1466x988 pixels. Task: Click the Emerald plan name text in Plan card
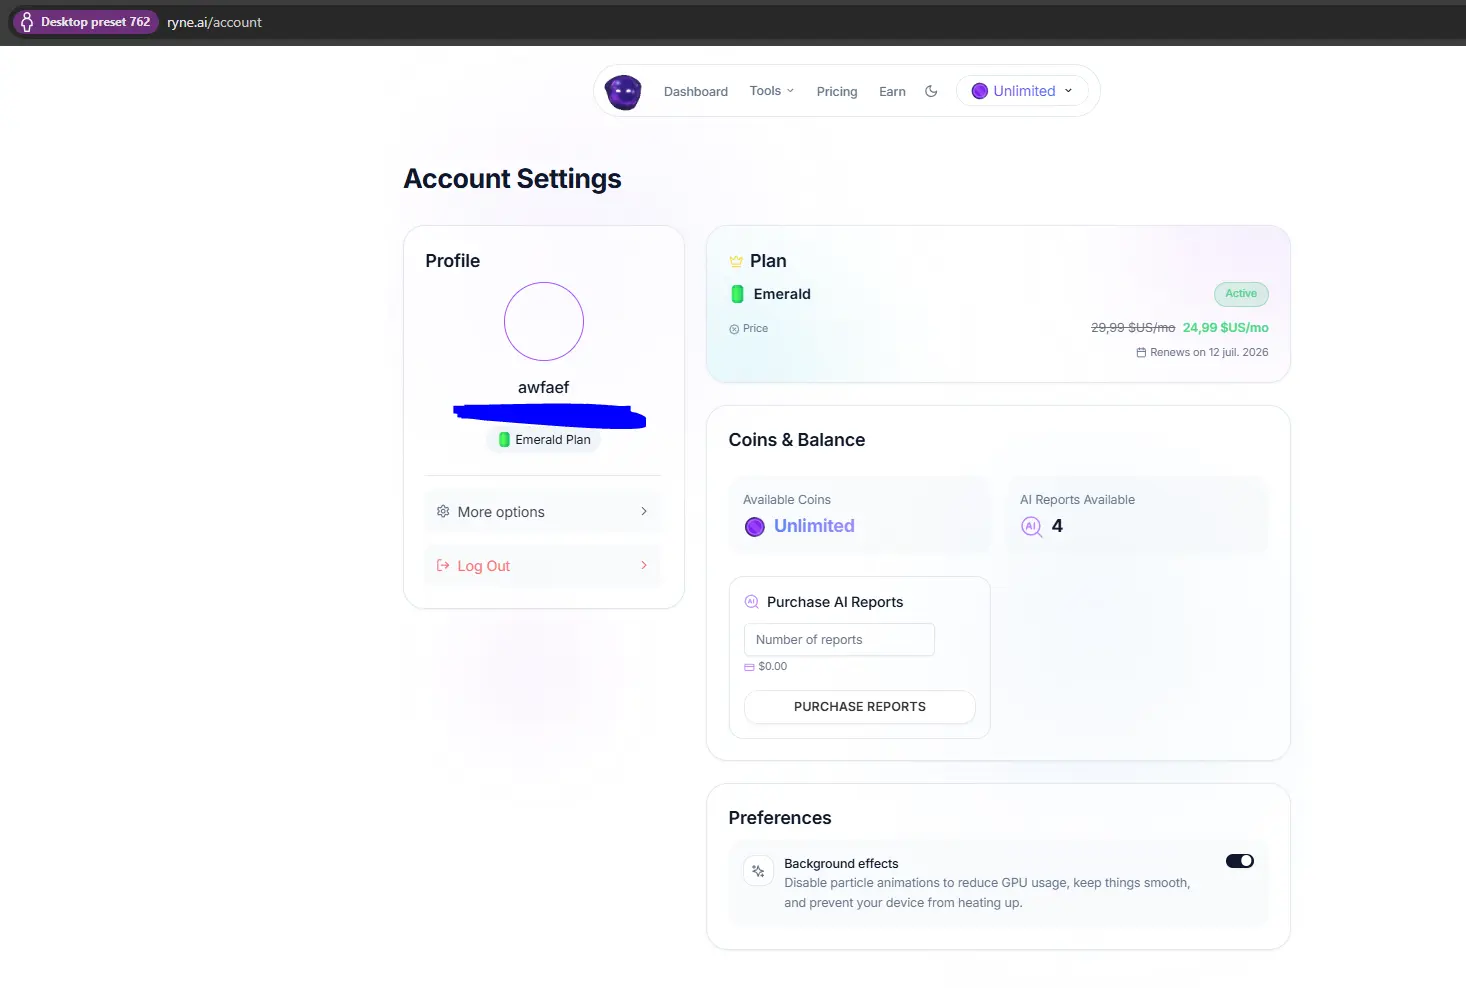pyautogui.click(x=782, y=294)
